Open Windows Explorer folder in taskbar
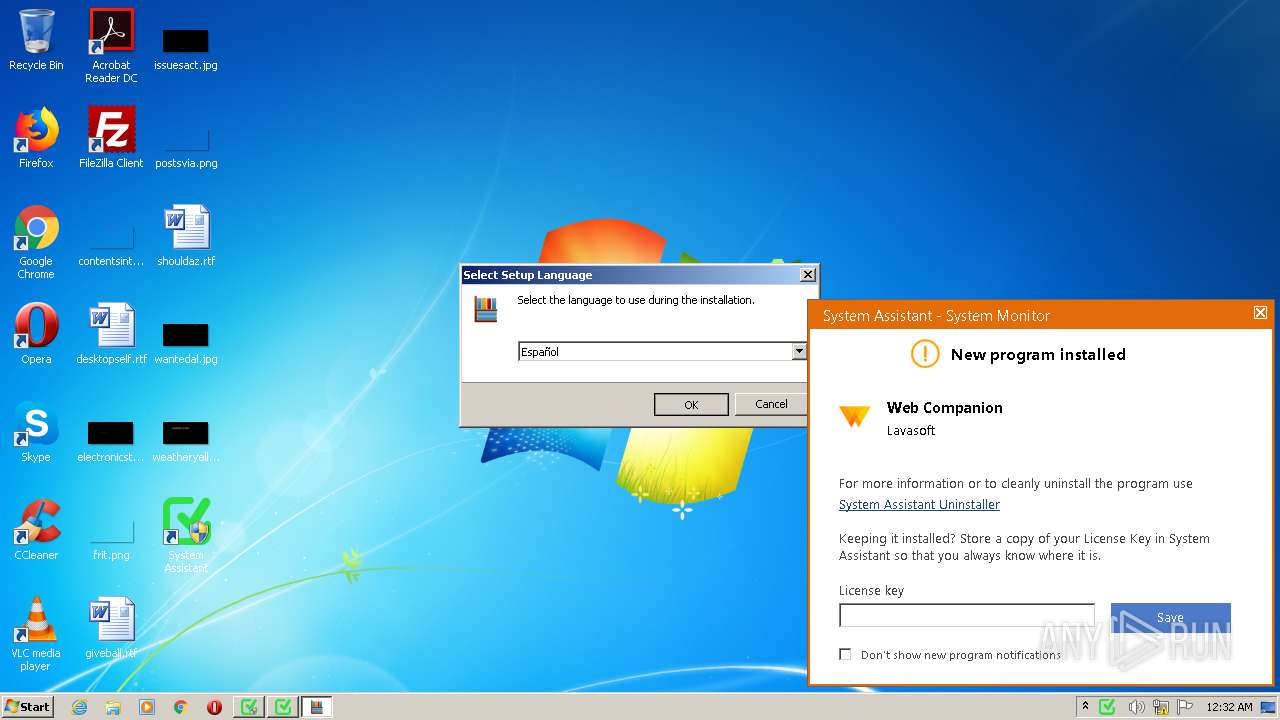This screenshot has height=720, width=1280. [113, 707]
